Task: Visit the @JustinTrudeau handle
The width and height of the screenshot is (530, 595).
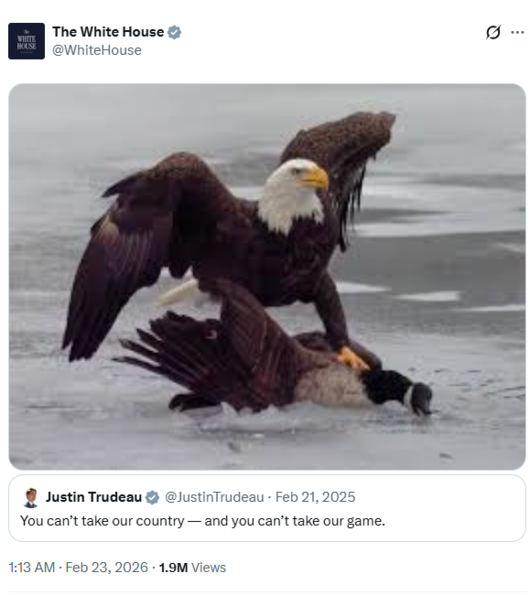Action: [x=214, y=497]
